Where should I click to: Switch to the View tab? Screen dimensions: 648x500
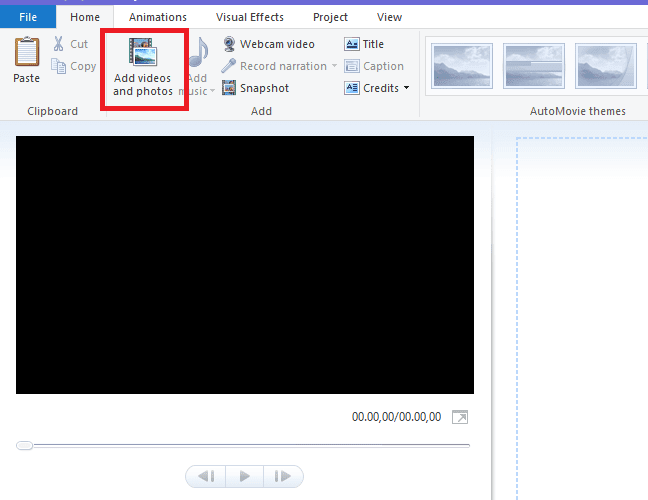[389, 17]
